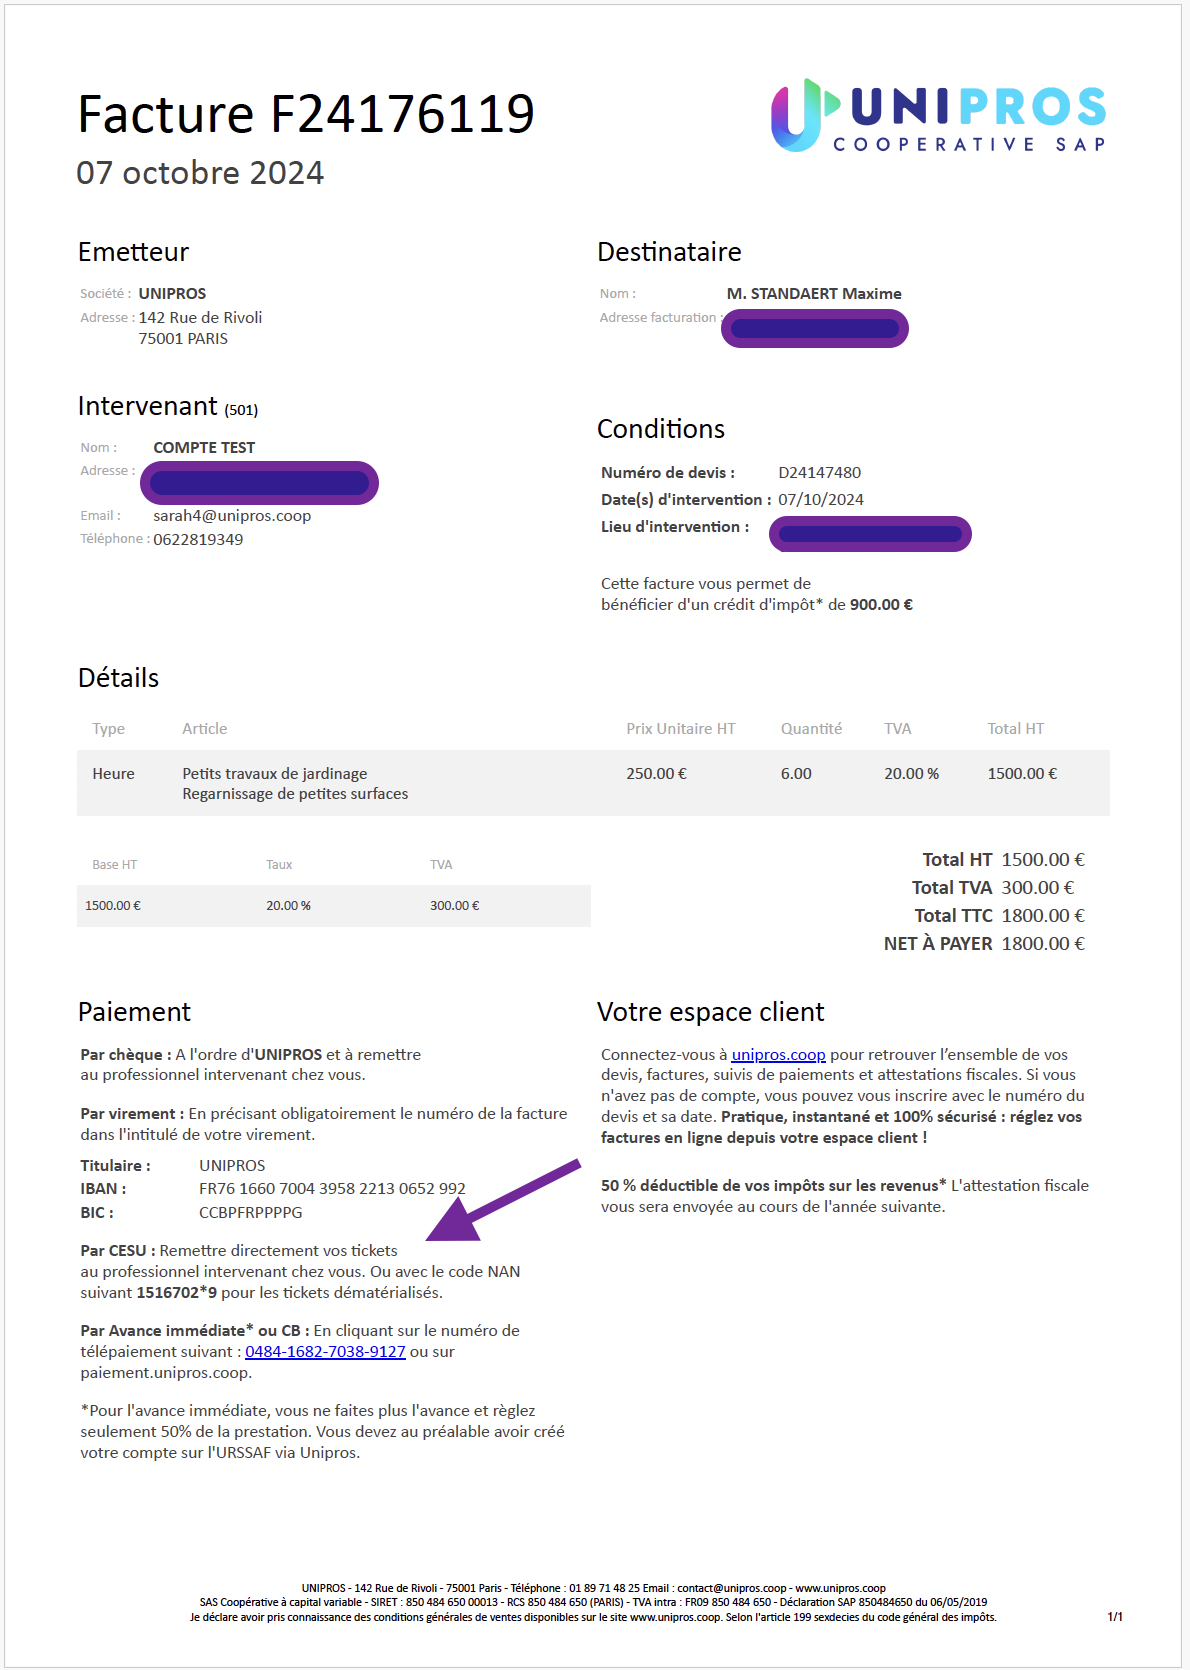Click the phone number 0622819349
Viewport: 1190px width, 1670px height.
(198, 540)
